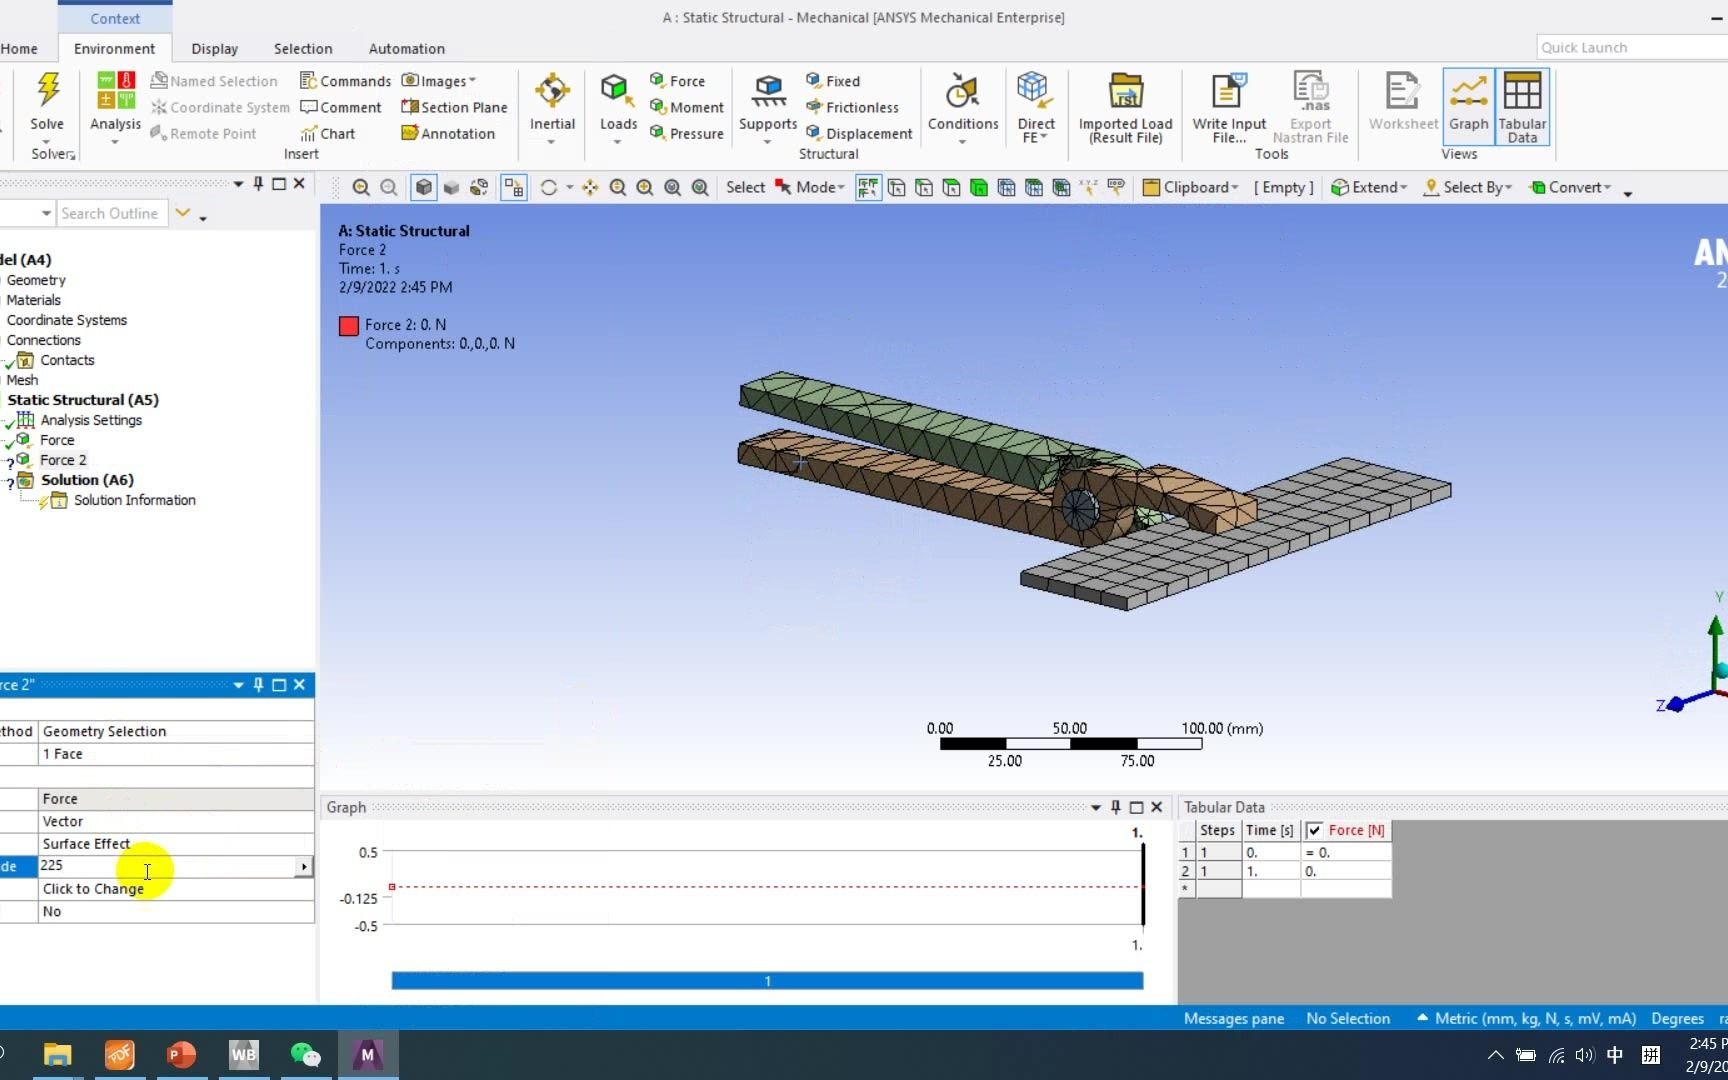
Task: Pin the Graph panel
Action: click(x=1116, y=807)
